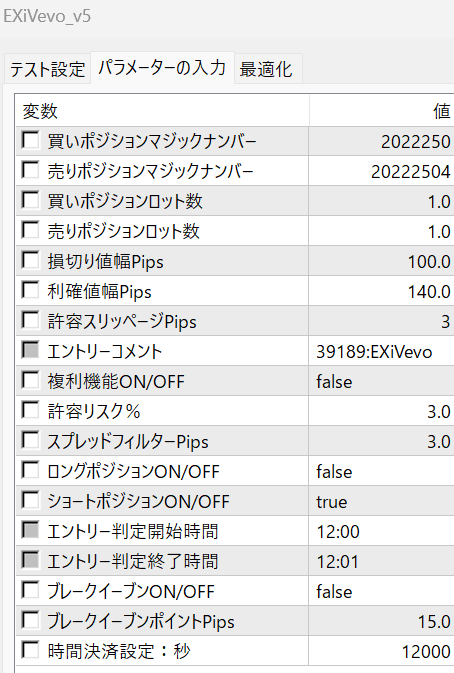Select the false value of ロングポジションON/OFF
454x673 pixels.
tap(381, 471)
